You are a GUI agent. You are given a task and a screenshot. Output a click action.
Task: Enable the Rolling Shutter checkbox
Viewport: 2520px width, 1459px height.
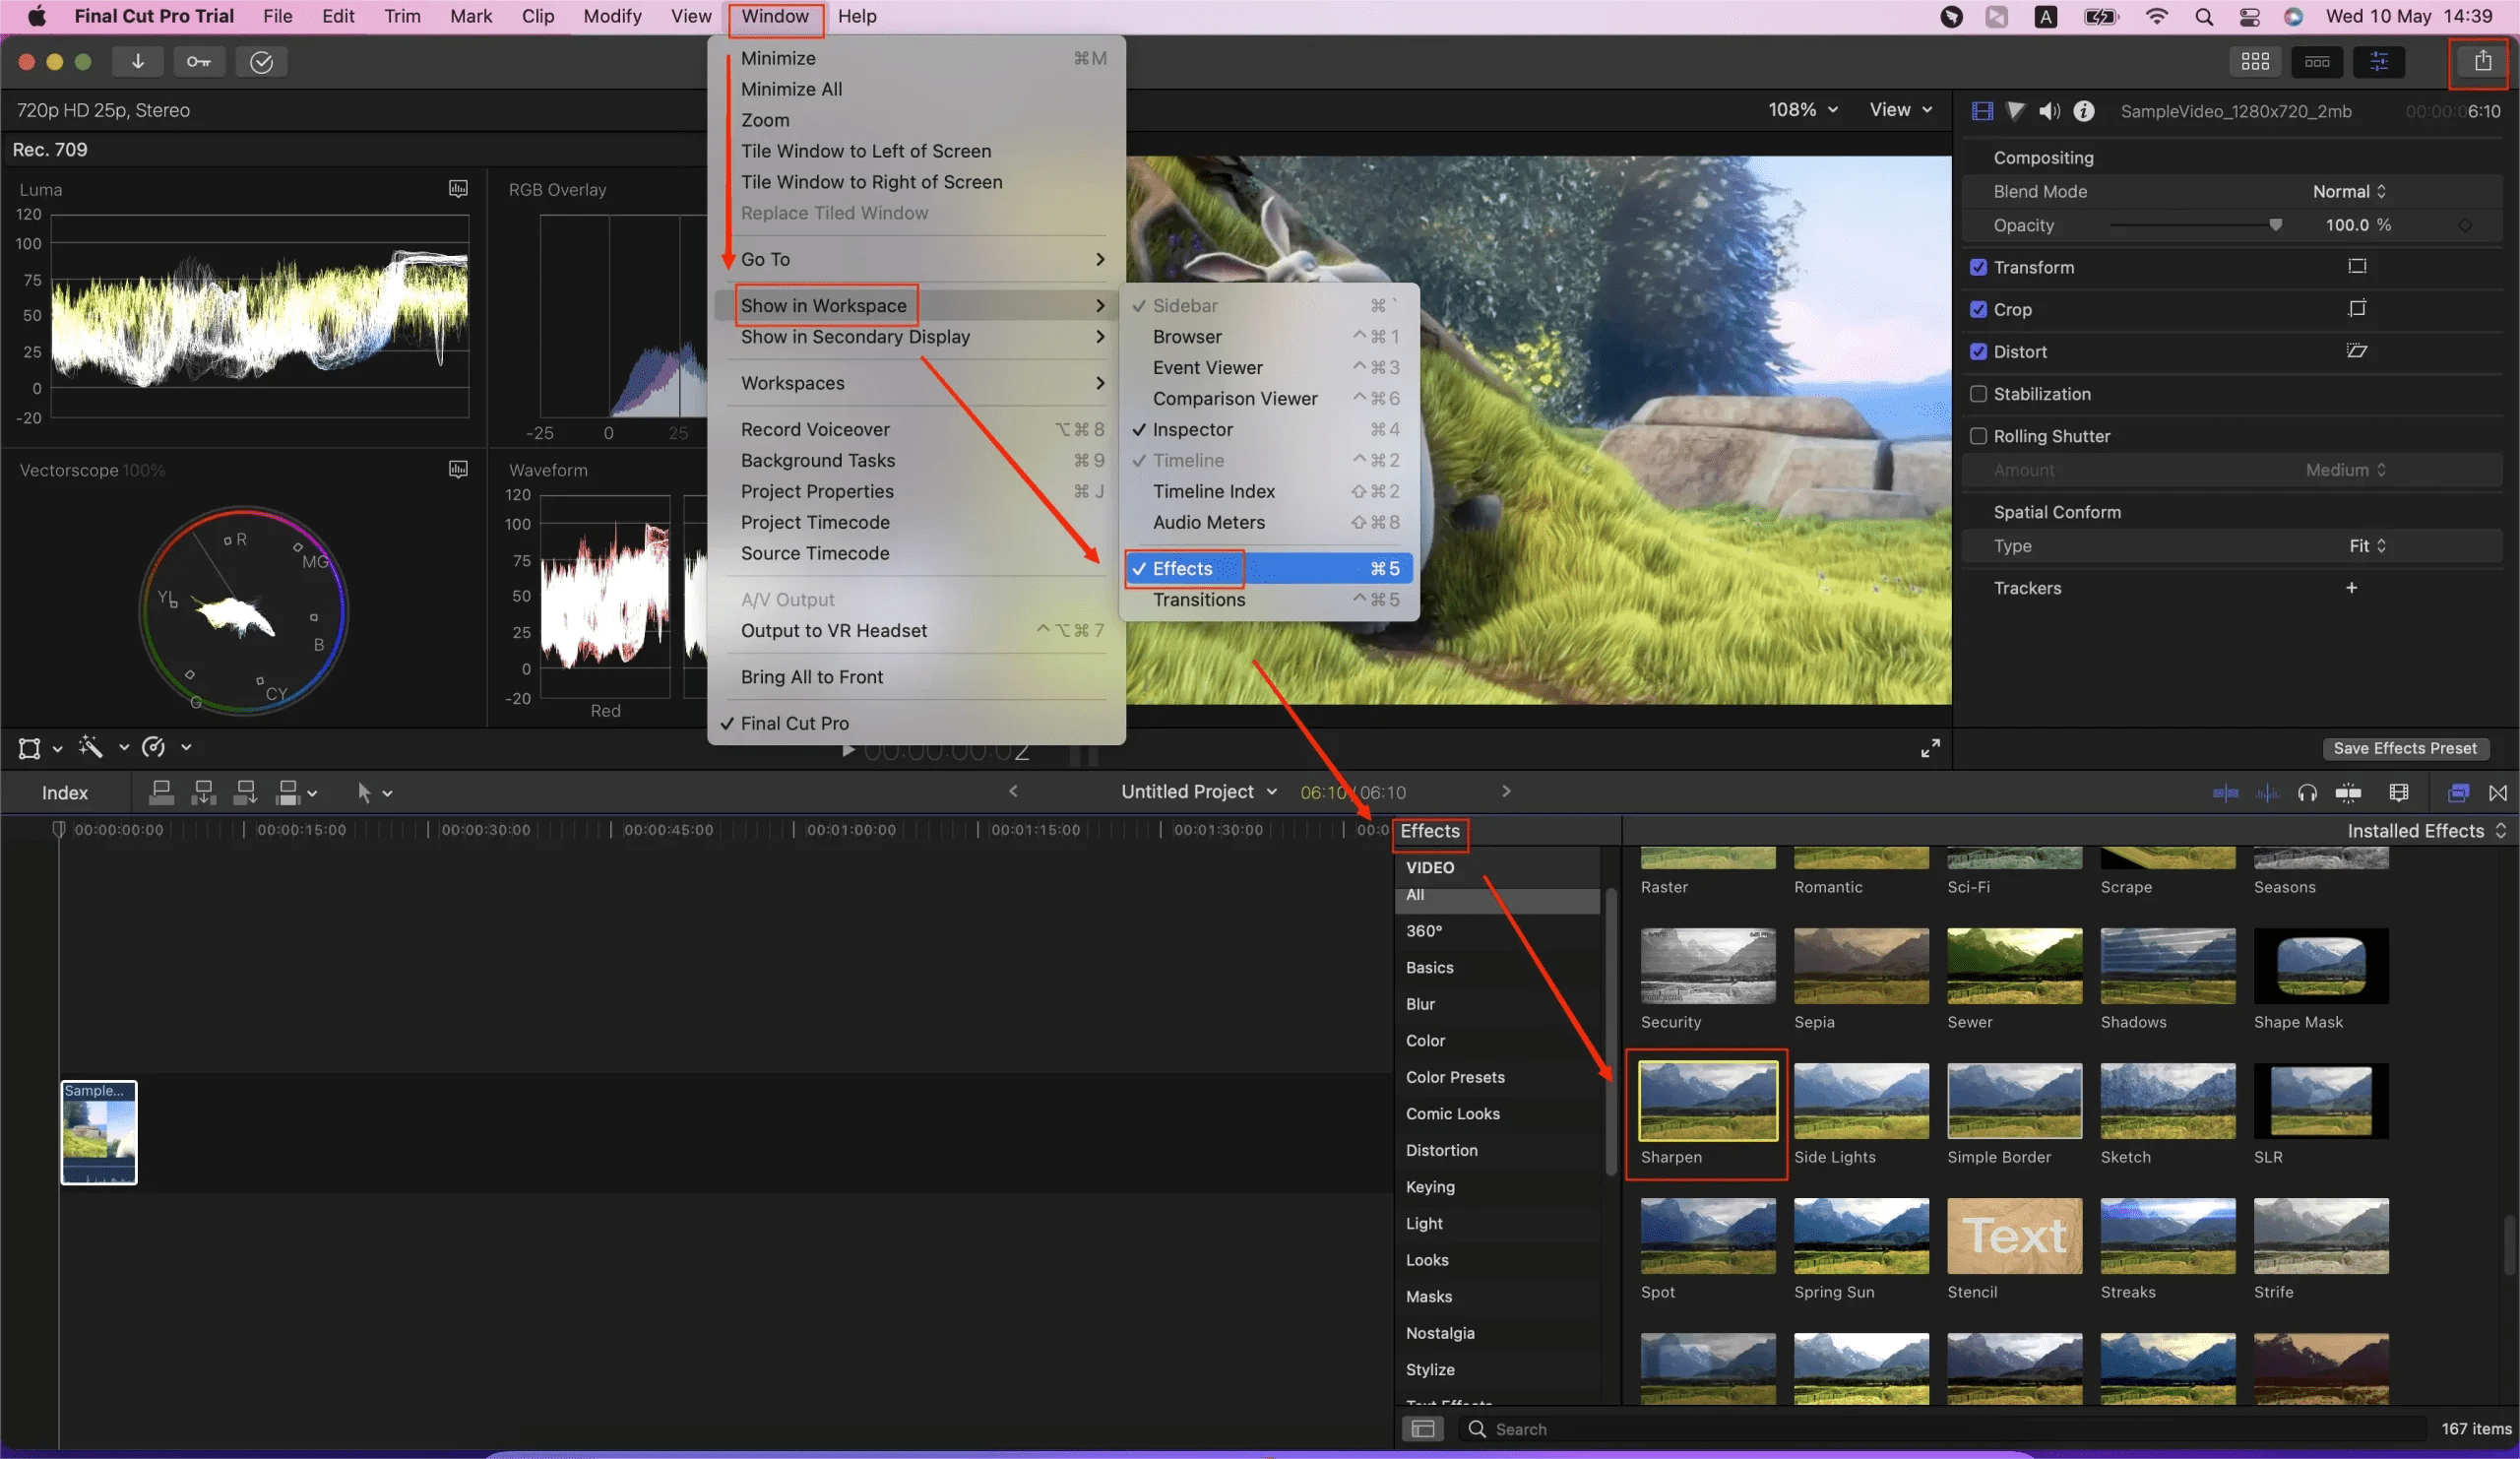1979,436
